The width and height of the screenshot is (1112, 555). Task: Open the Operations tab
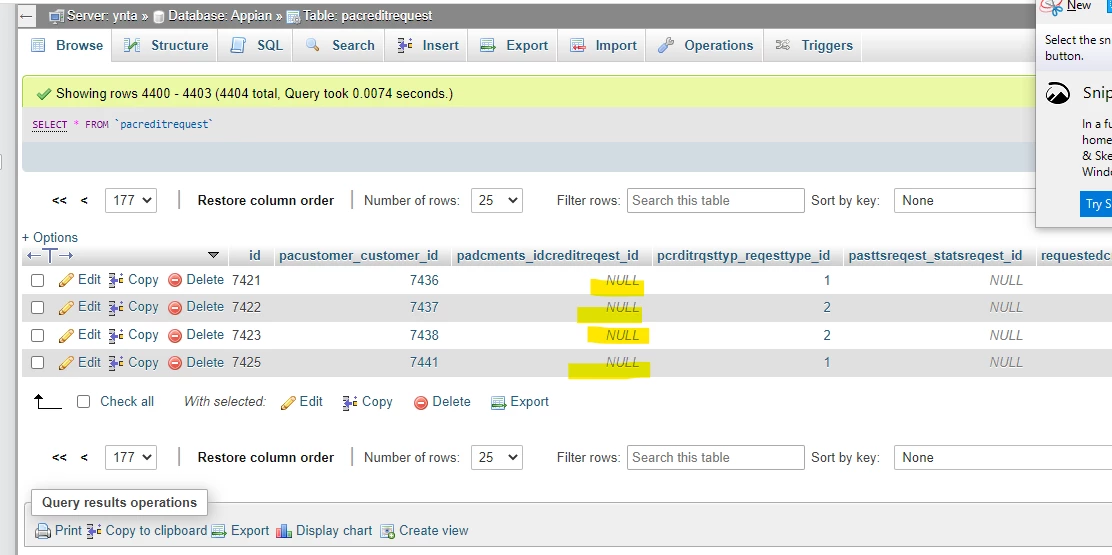click(706, 45)
